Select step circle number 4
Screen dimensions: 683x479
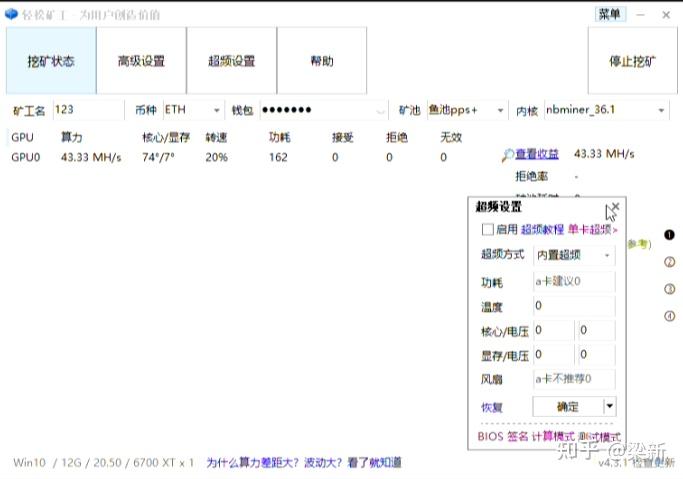pyautogui.click(x=669, y=316)
